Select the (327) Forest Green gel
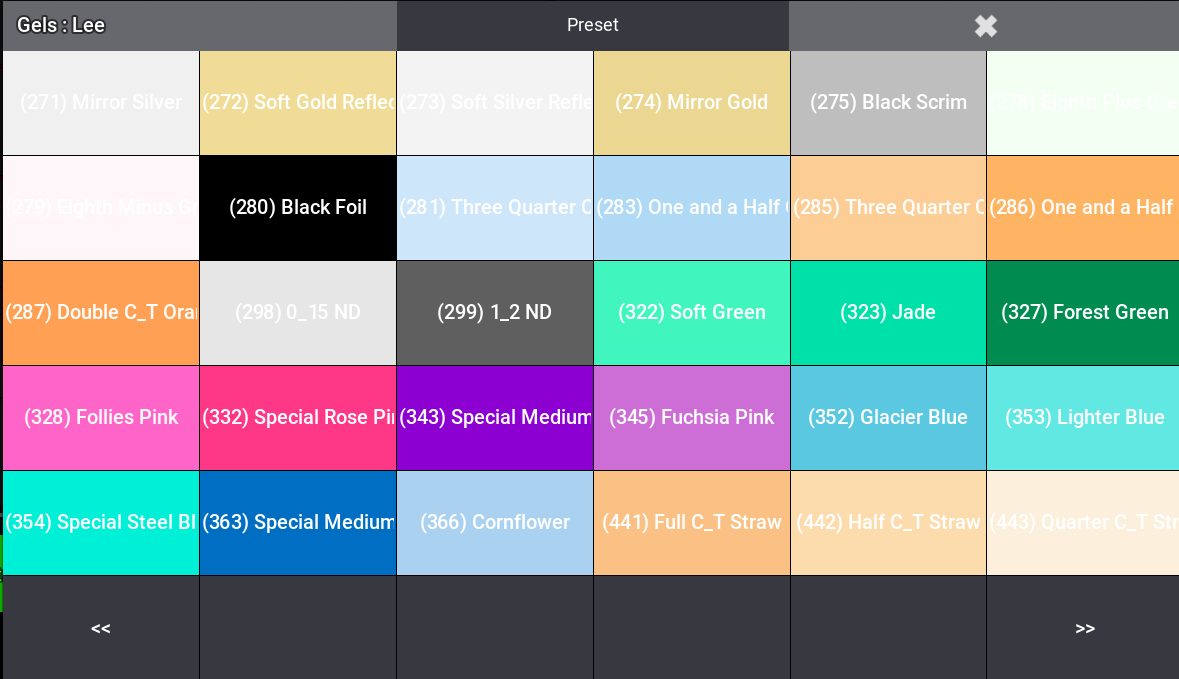 [1084, 313]
